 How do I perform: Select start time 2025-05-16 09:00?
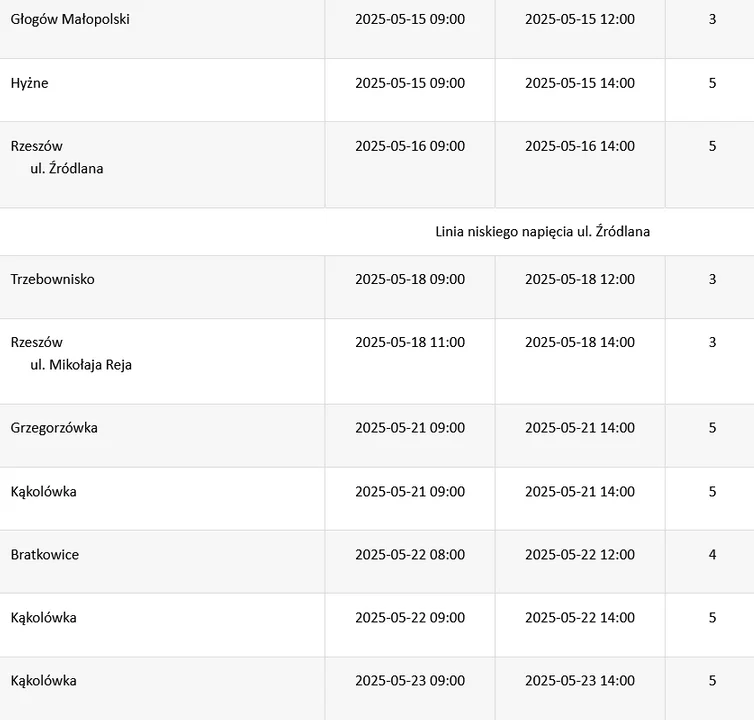[x=410, y=146]
